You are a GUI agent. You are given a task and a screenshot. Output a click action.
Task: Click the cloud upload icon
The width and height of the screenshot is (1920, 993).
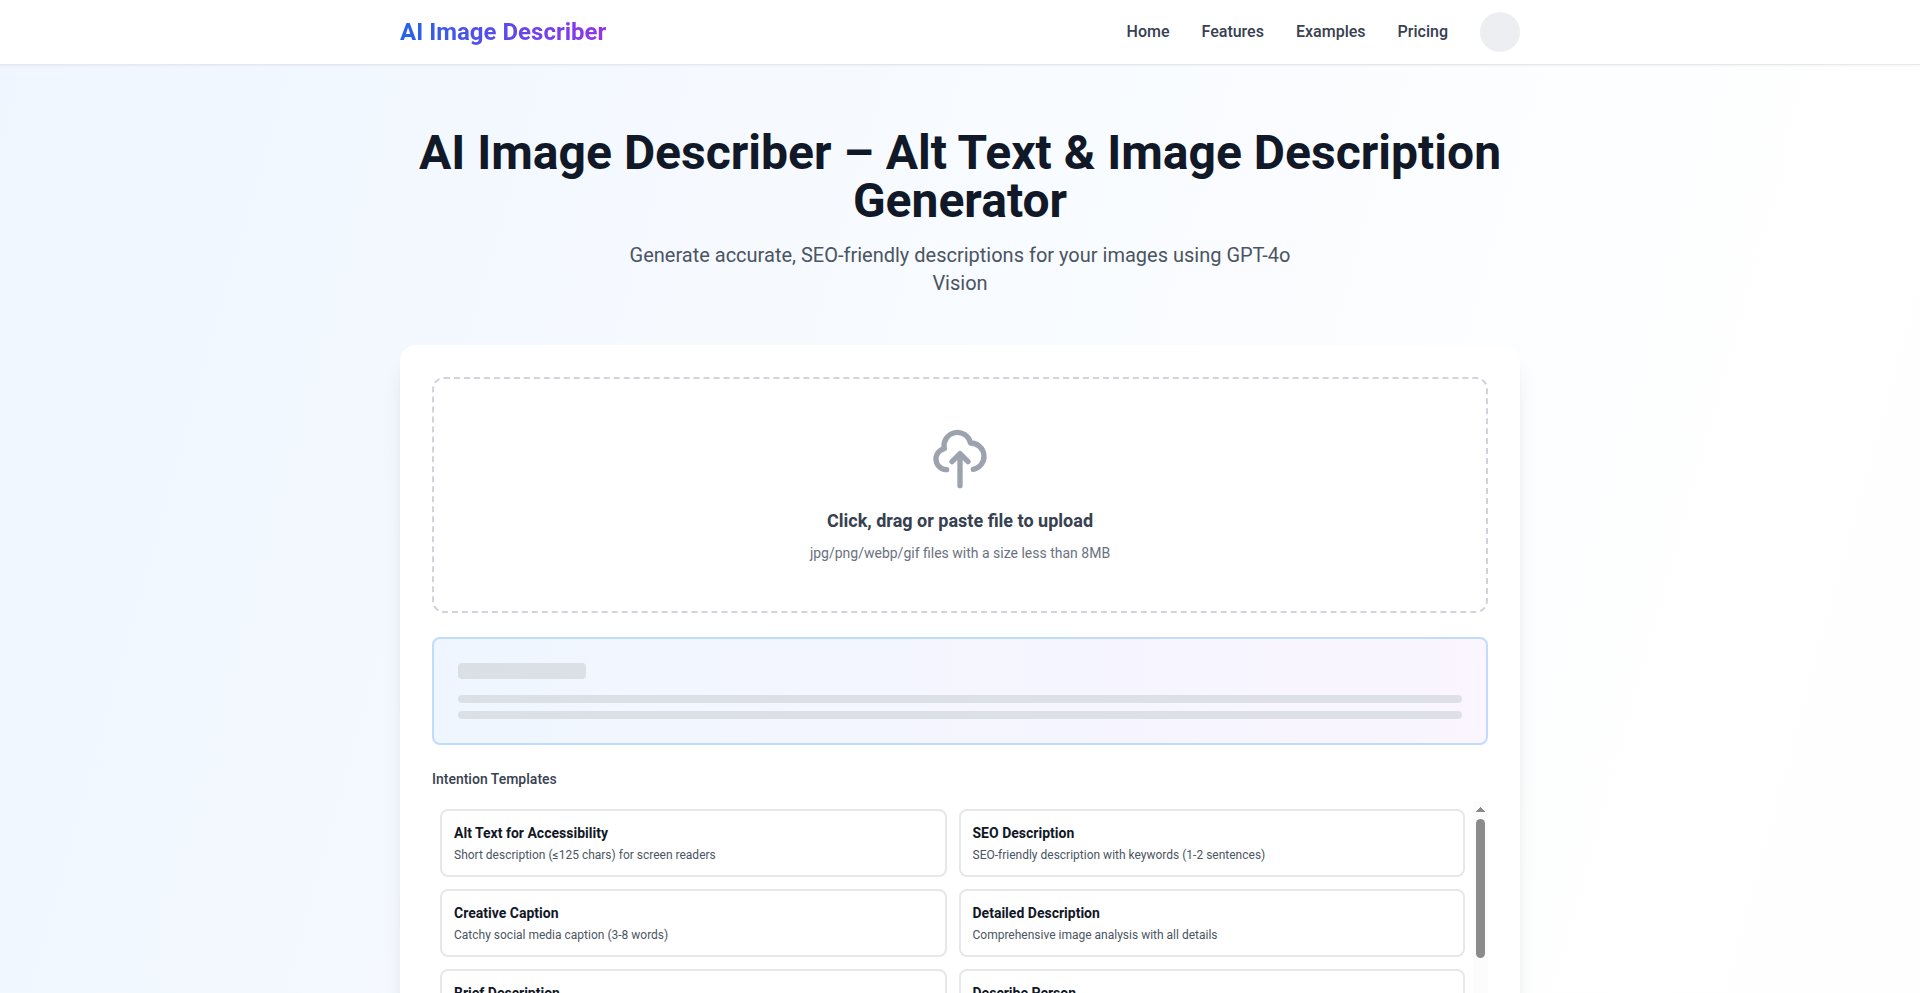pos(959,458)
